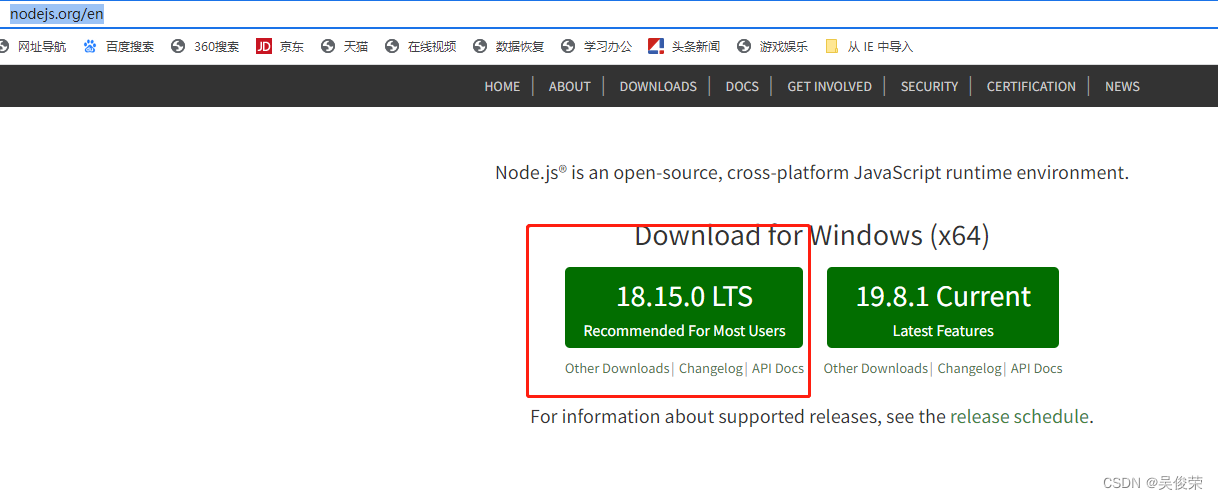Open the 游戏娱乐 bookmark
This screenshot has width=1218, height=500.
coord(784,46)
